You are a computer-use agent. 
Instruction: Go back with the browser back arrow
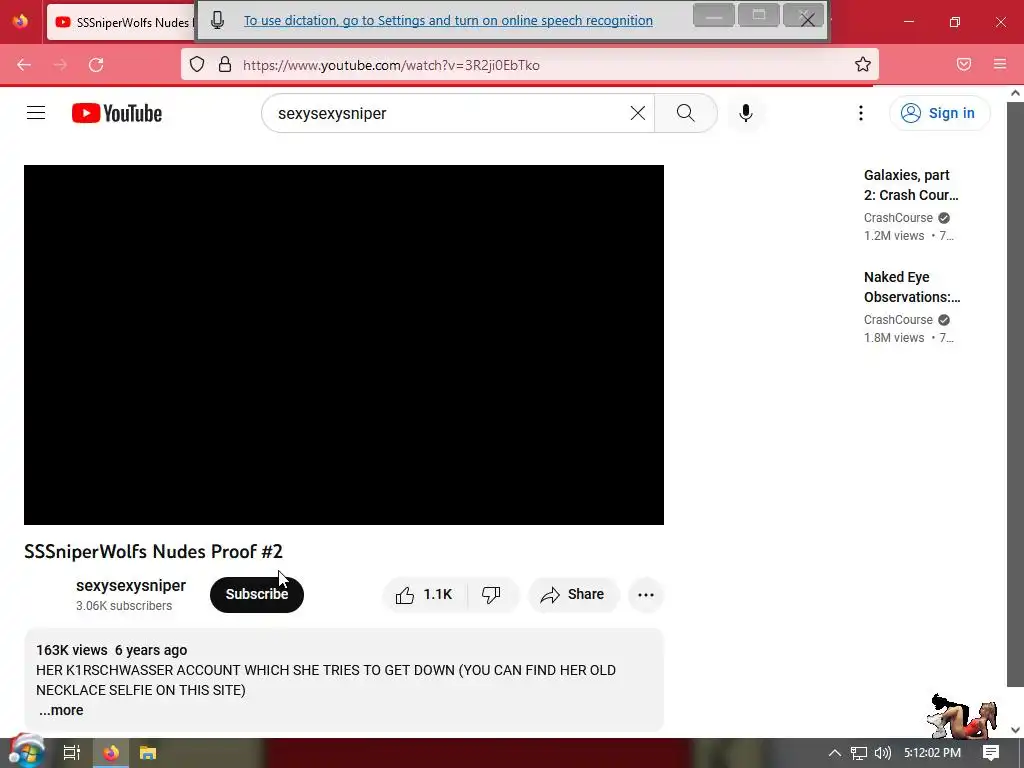24,65
